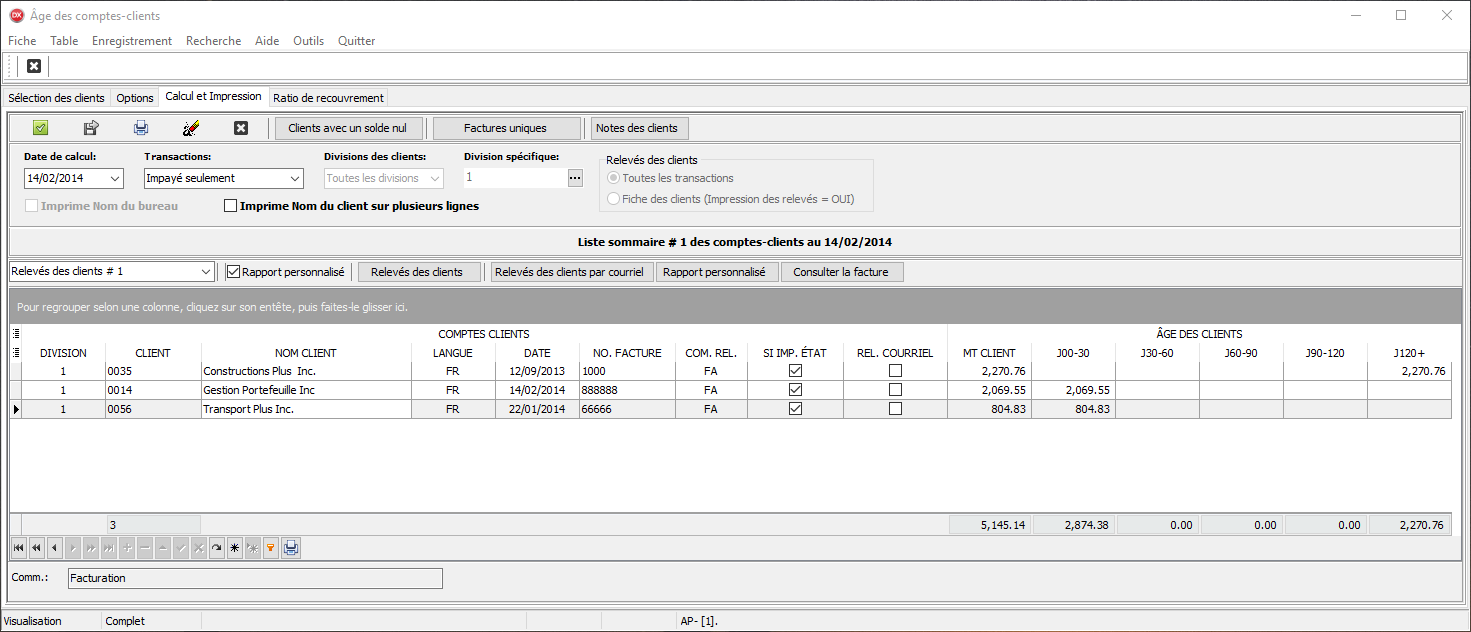Go to the first record in navigator

coord(19,548)
